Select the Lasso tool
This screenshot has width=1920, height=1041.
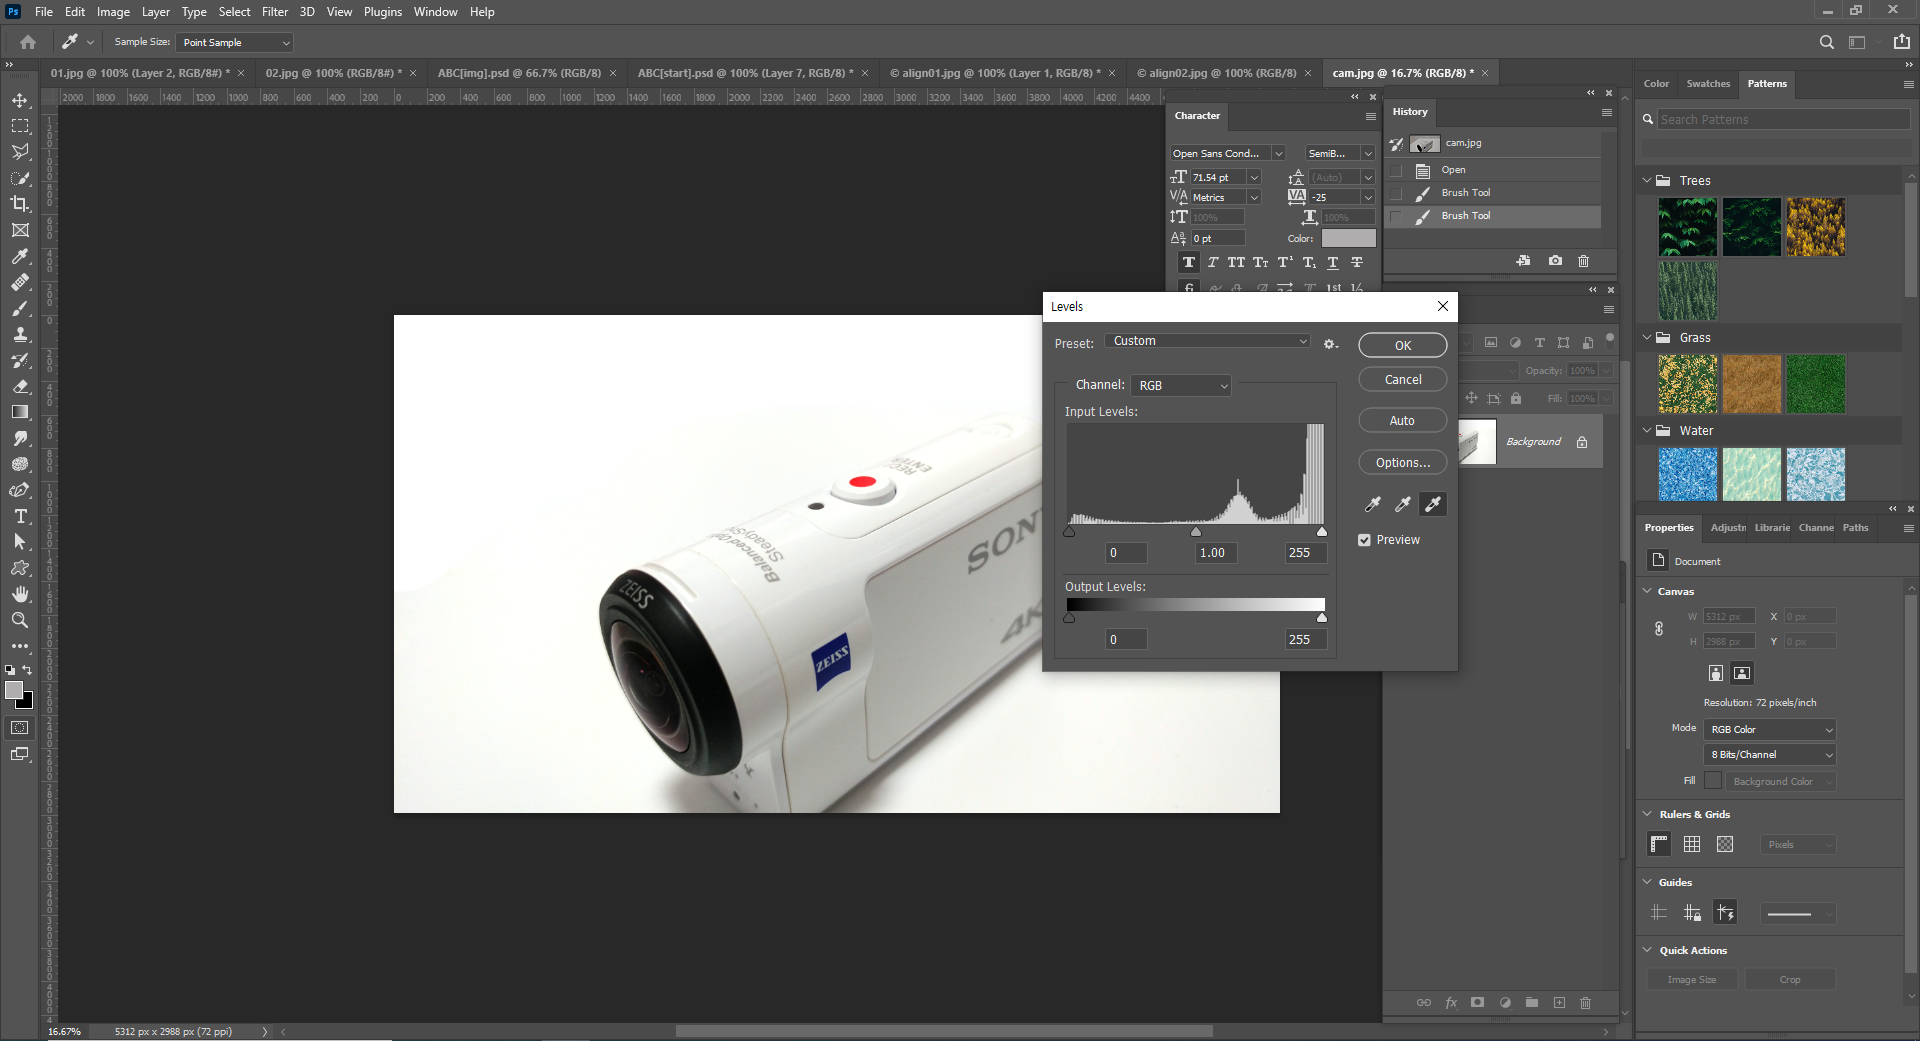pyautogui.click(x=20, y=152)
